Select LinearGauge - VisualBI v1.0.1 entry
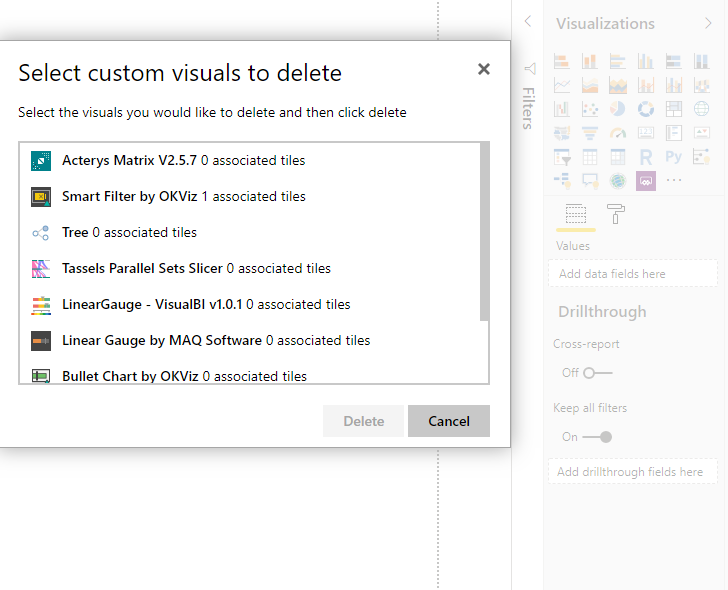 click(x=250, y=305)
